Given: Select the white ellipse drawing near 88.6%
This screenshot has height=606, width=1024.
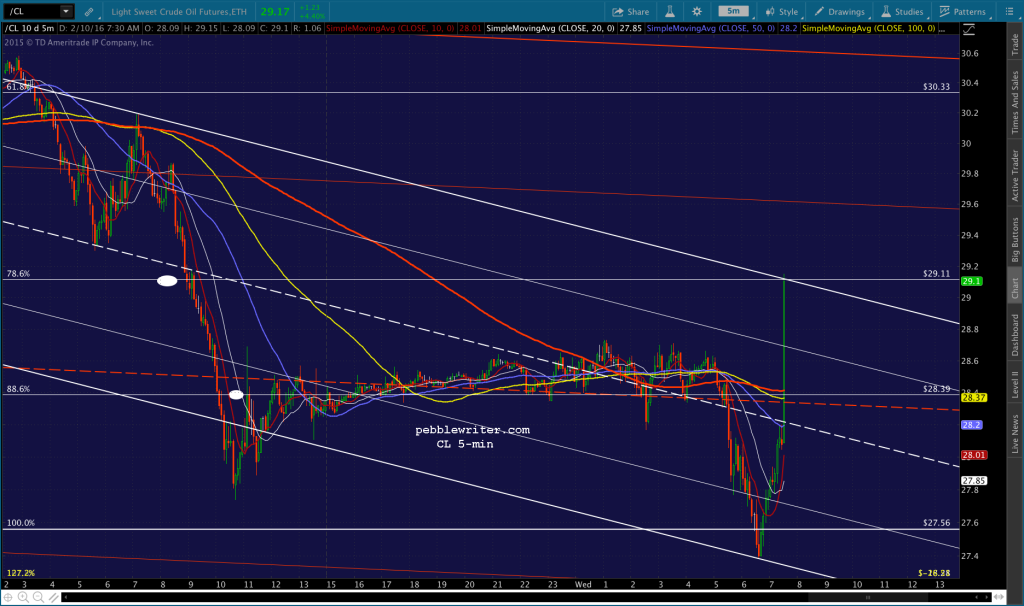Looking at the screenshot, I should tap(236, 394).
